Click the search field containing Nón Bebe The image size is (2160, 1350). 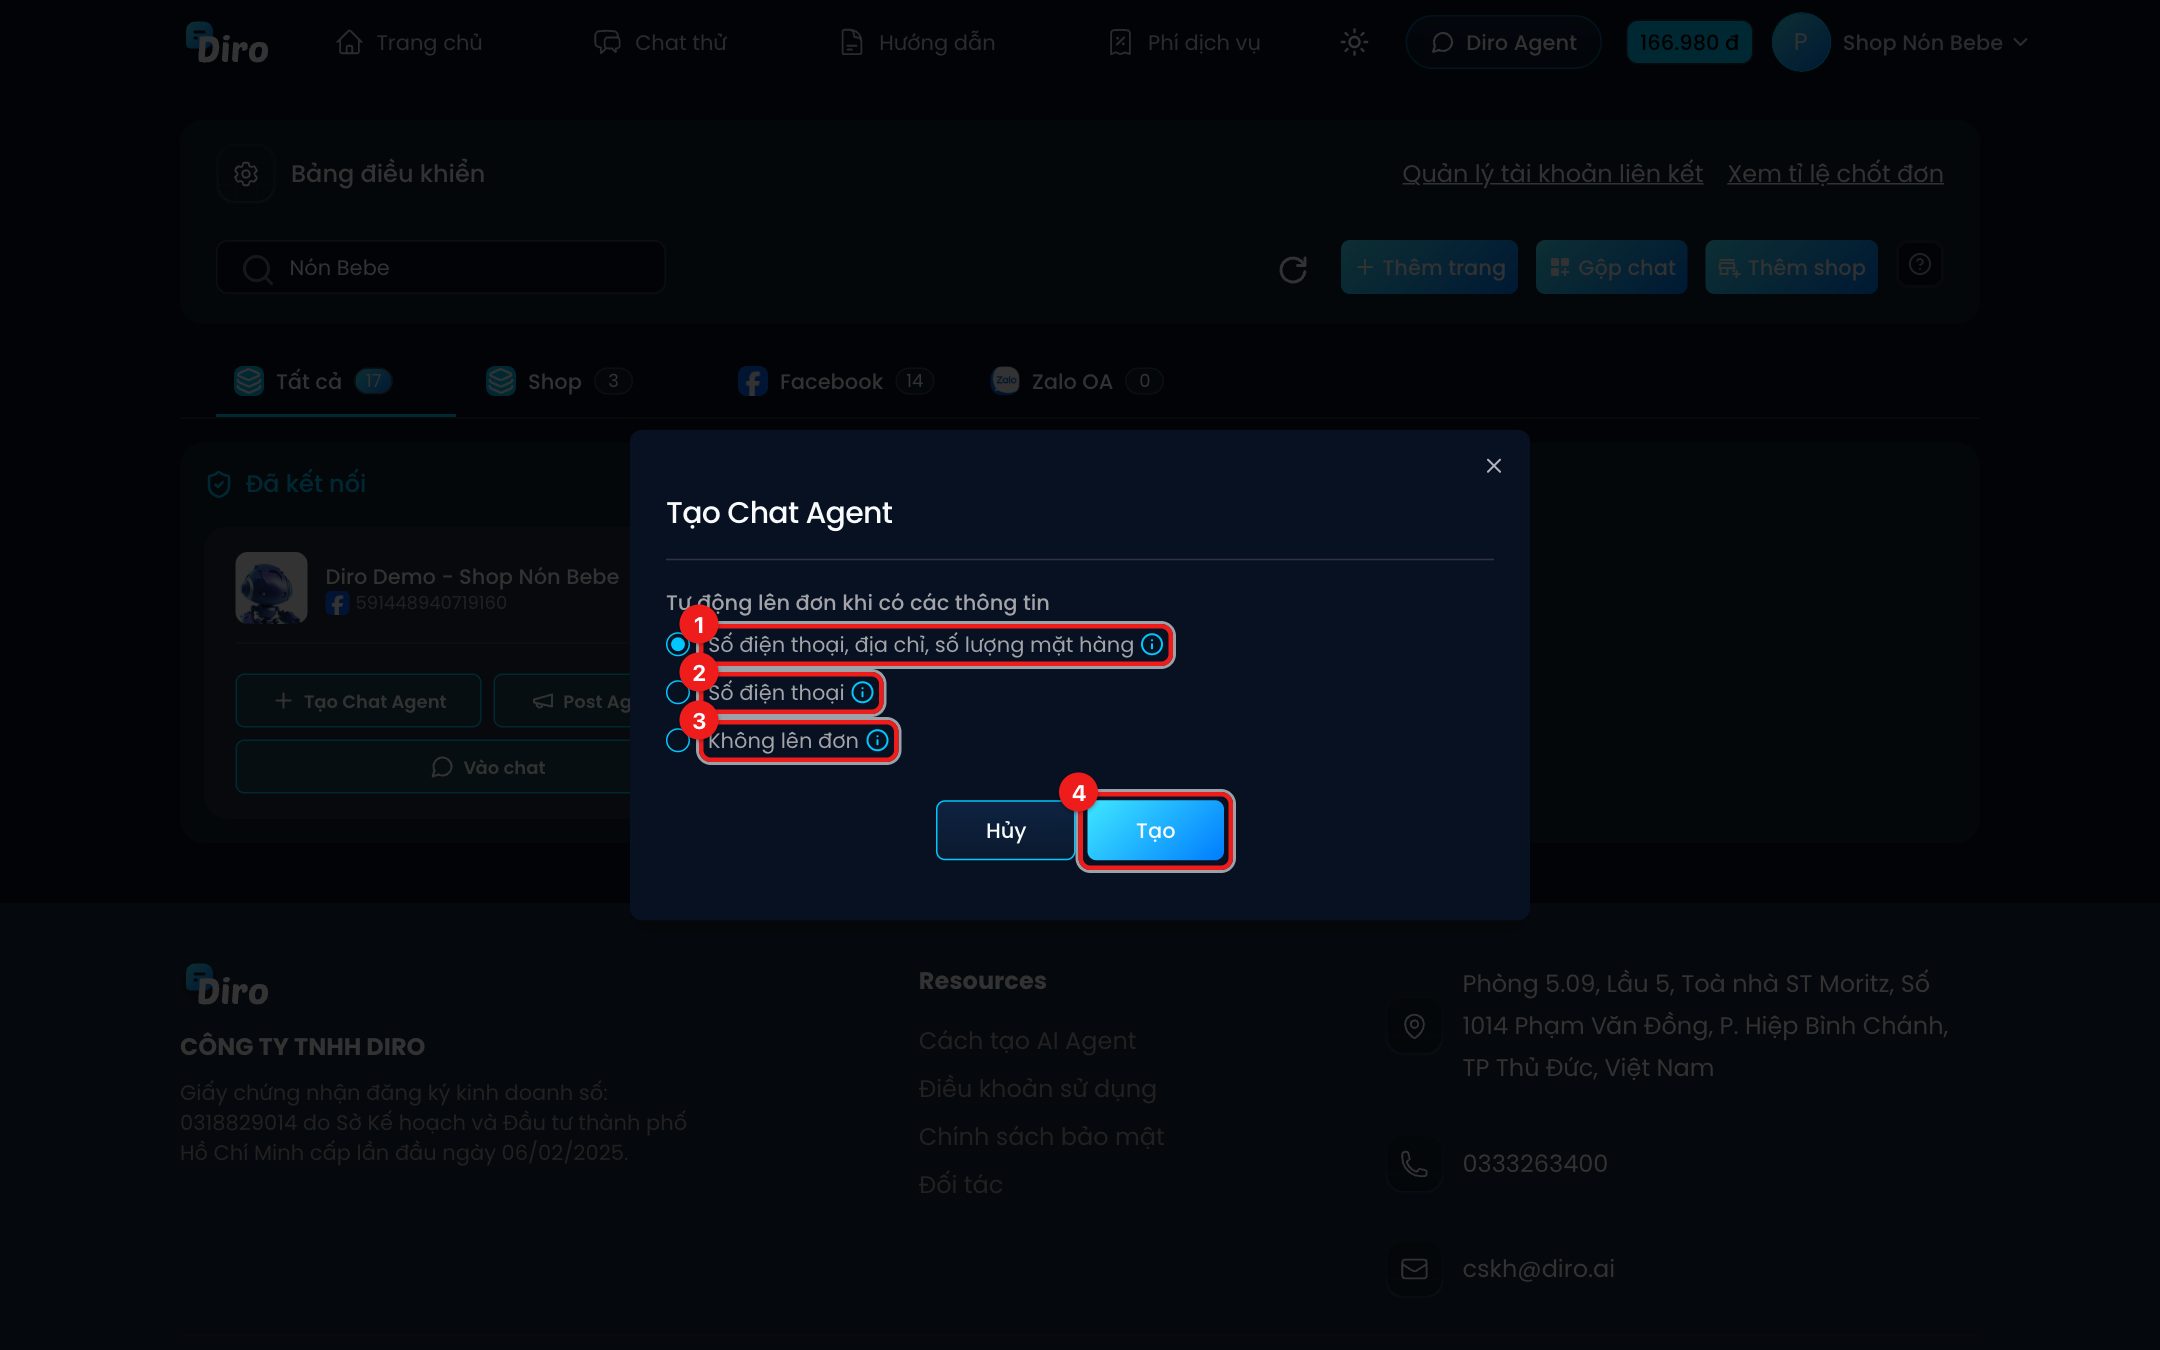pyautogui.click(x=441, y=268)
